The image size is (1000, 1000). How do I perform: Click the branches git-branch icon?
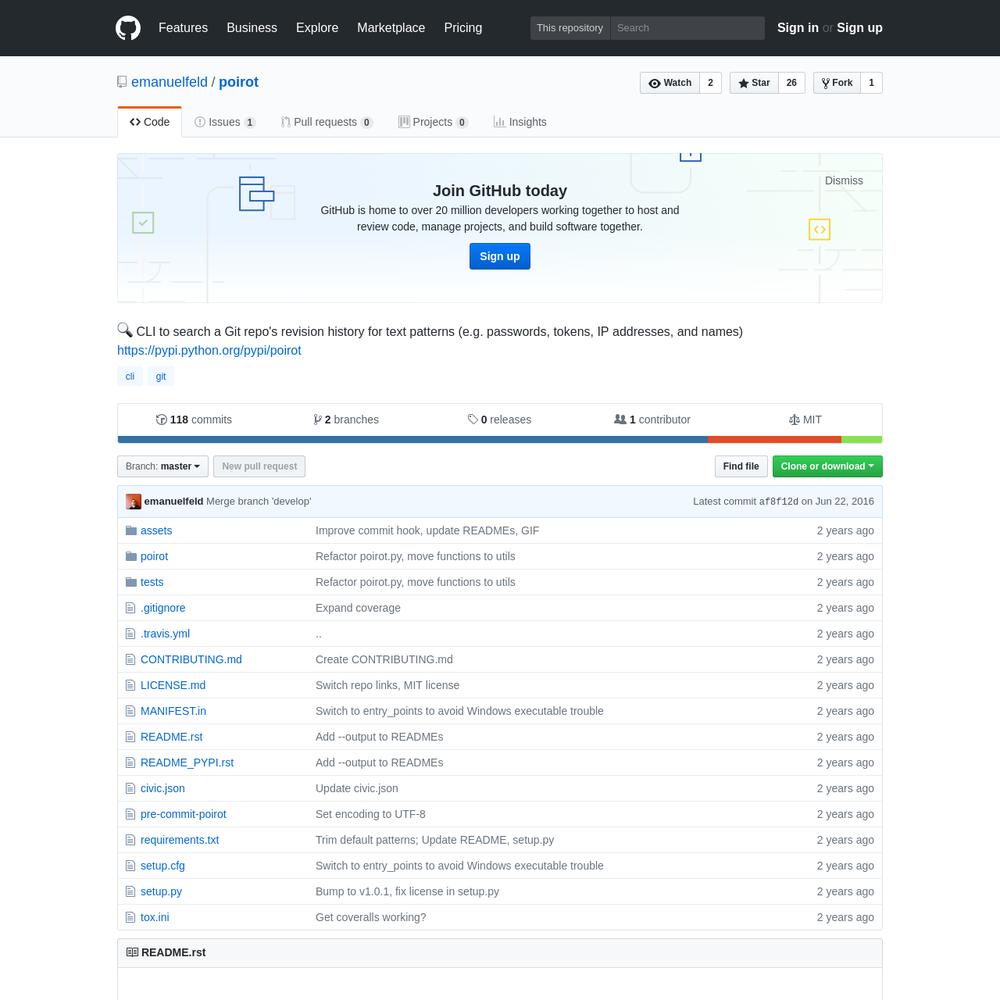(317, 420)
